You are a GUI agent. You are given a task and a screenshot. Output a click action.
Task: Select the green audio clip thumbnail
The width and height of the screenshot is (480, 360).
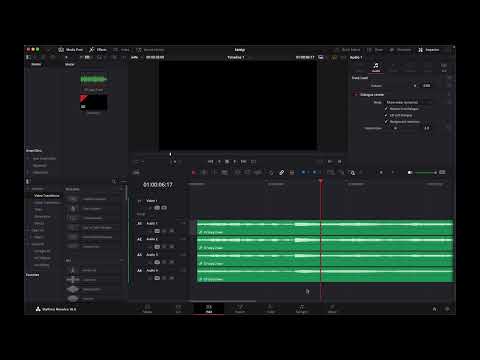click(x=93, y=79)
